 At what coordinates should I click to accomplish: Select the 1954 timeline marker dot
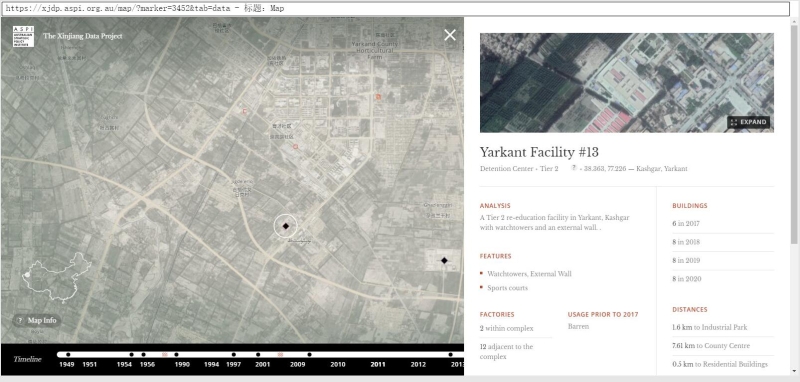click(132, 354)
